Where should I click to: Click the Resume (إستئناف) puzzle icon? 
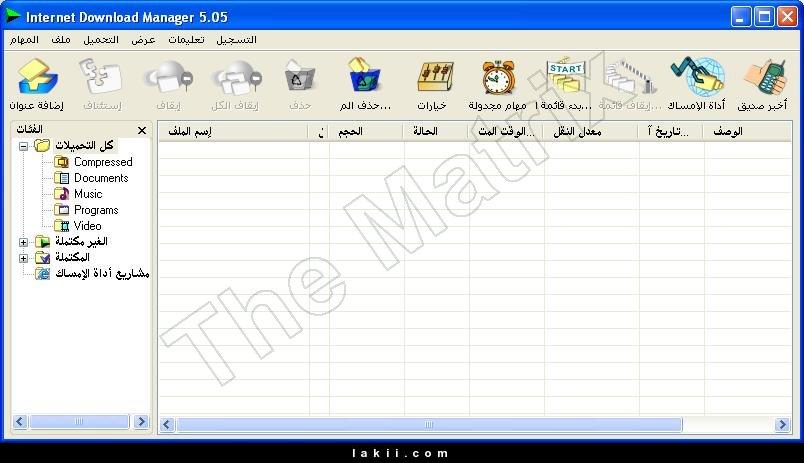102,78
